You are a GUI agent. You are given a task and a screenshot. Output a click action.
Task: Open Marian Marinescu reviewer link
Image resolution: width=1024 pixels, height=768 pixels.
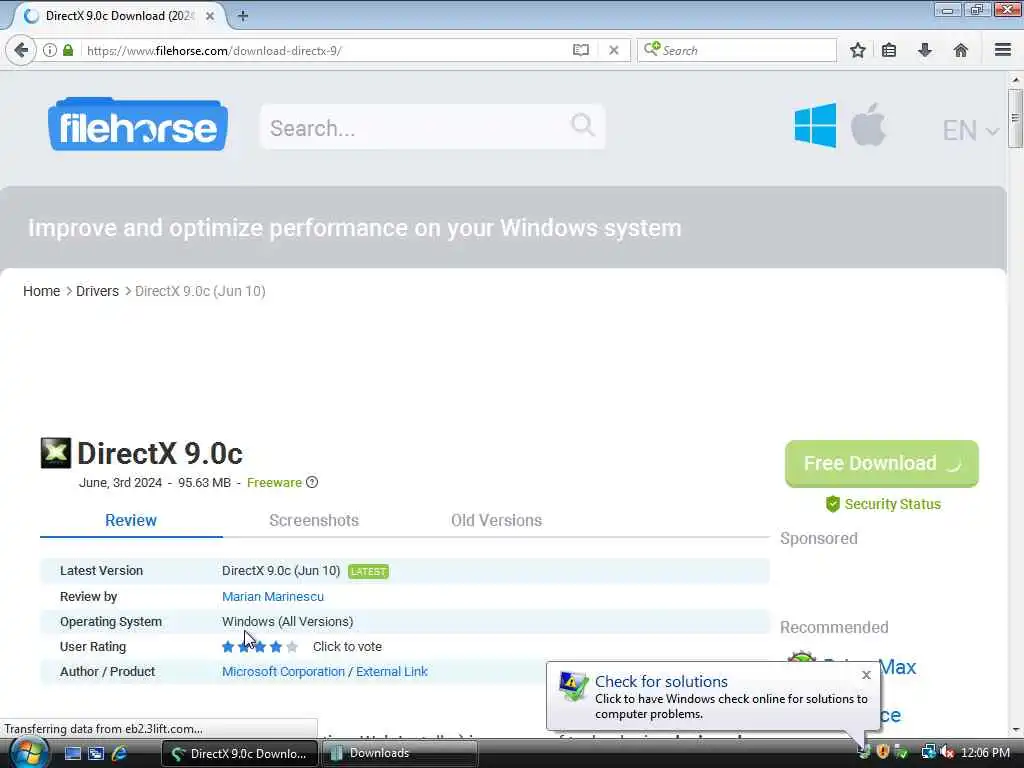[272, 596]
